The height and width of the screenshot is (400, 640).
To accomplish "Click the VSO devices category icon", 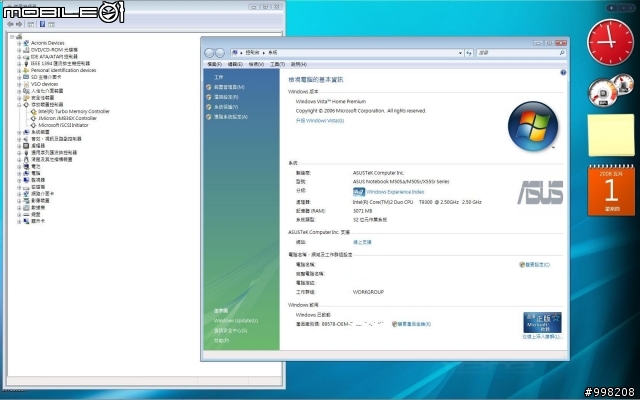I will click(26, 84).
